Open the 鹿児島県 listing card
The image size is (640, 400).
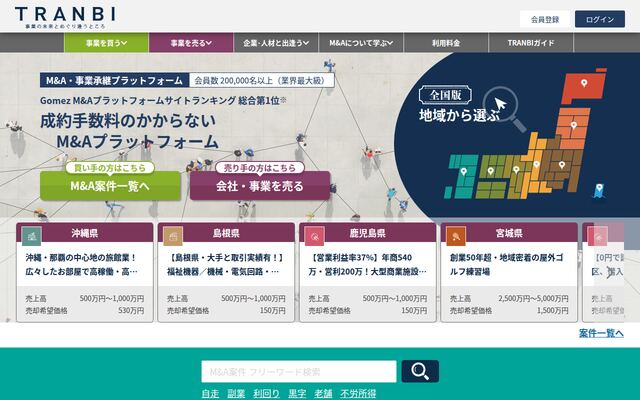tap(368, 272)
